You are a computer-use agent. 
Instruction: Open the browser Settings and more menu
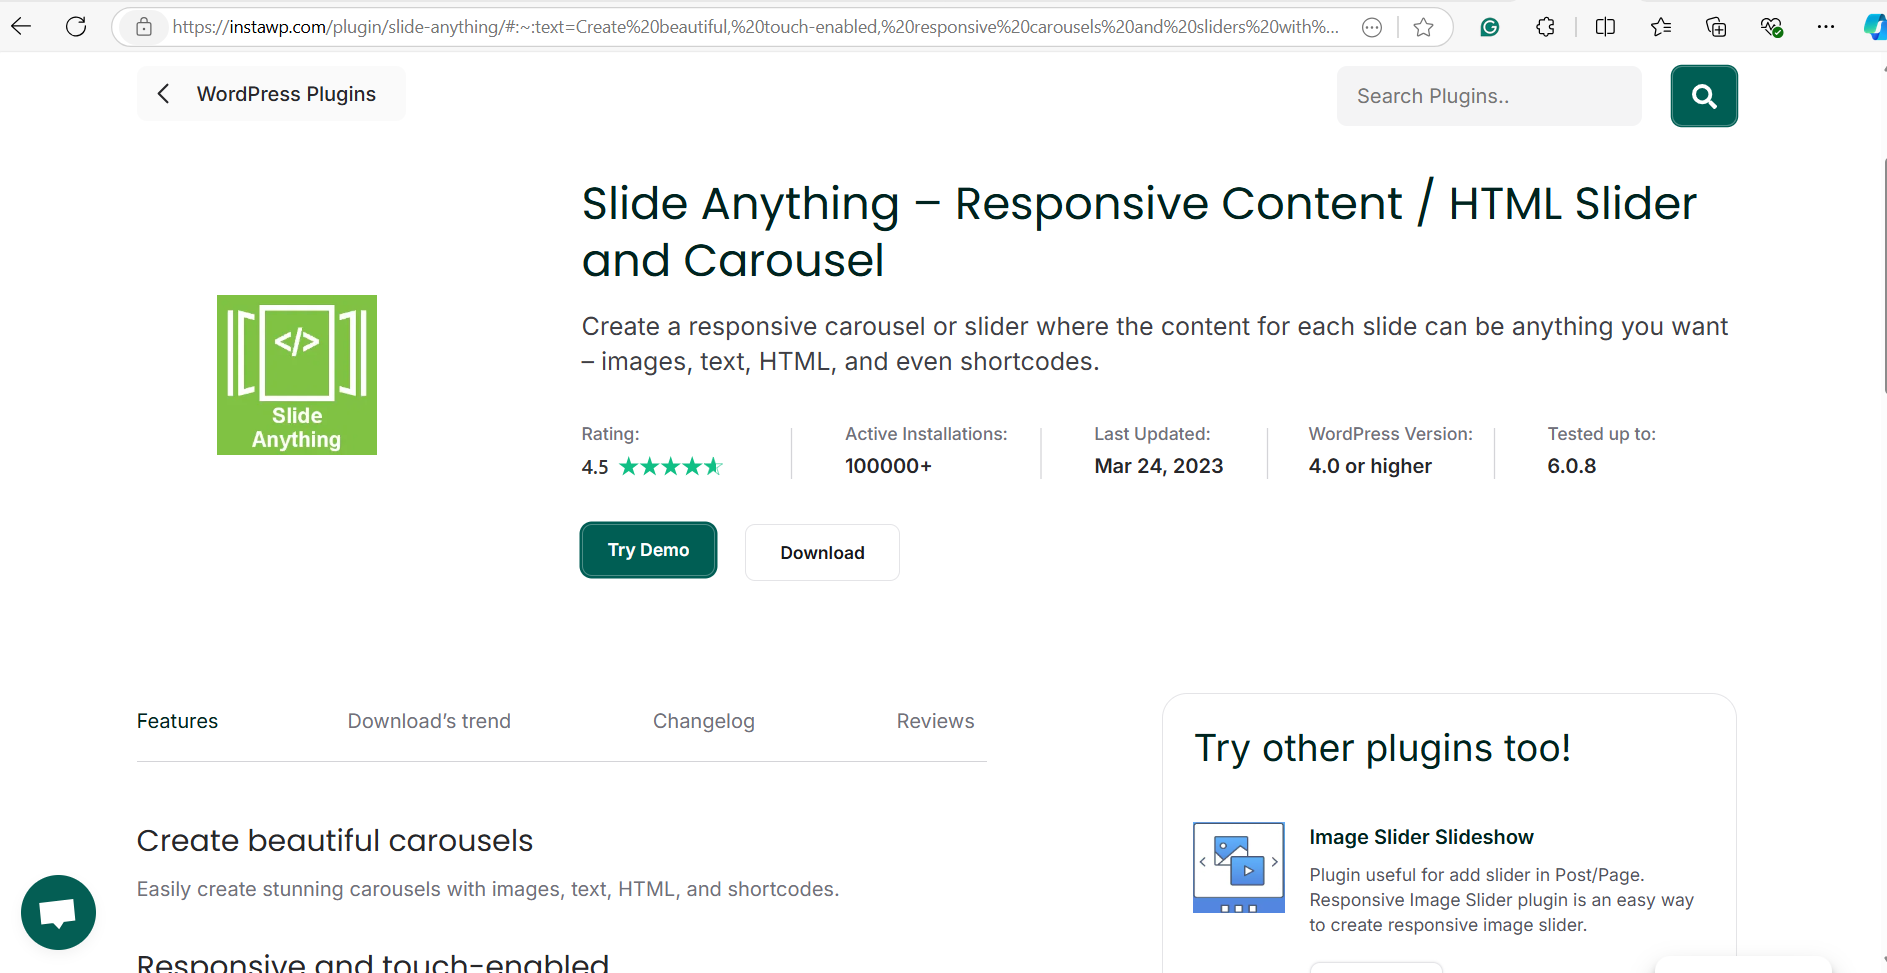pyautogui.click(x=1826, y=27)
